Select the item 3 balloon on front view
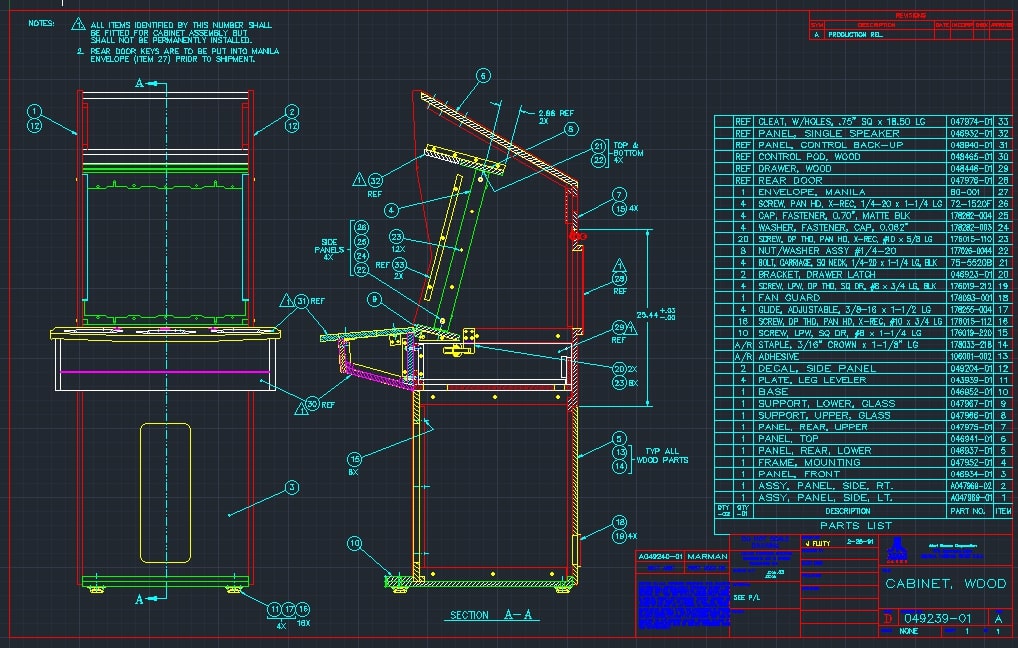Screen dimensions: 1018x648 [291, 487]
